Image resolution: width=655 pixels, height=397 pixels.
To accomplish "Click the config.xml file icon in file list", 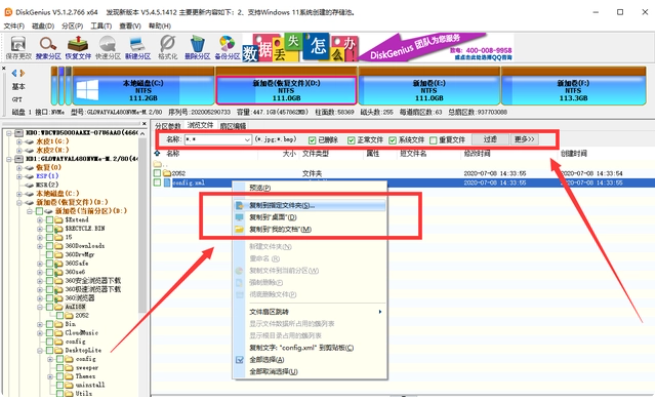I will [x=167, y=183].
